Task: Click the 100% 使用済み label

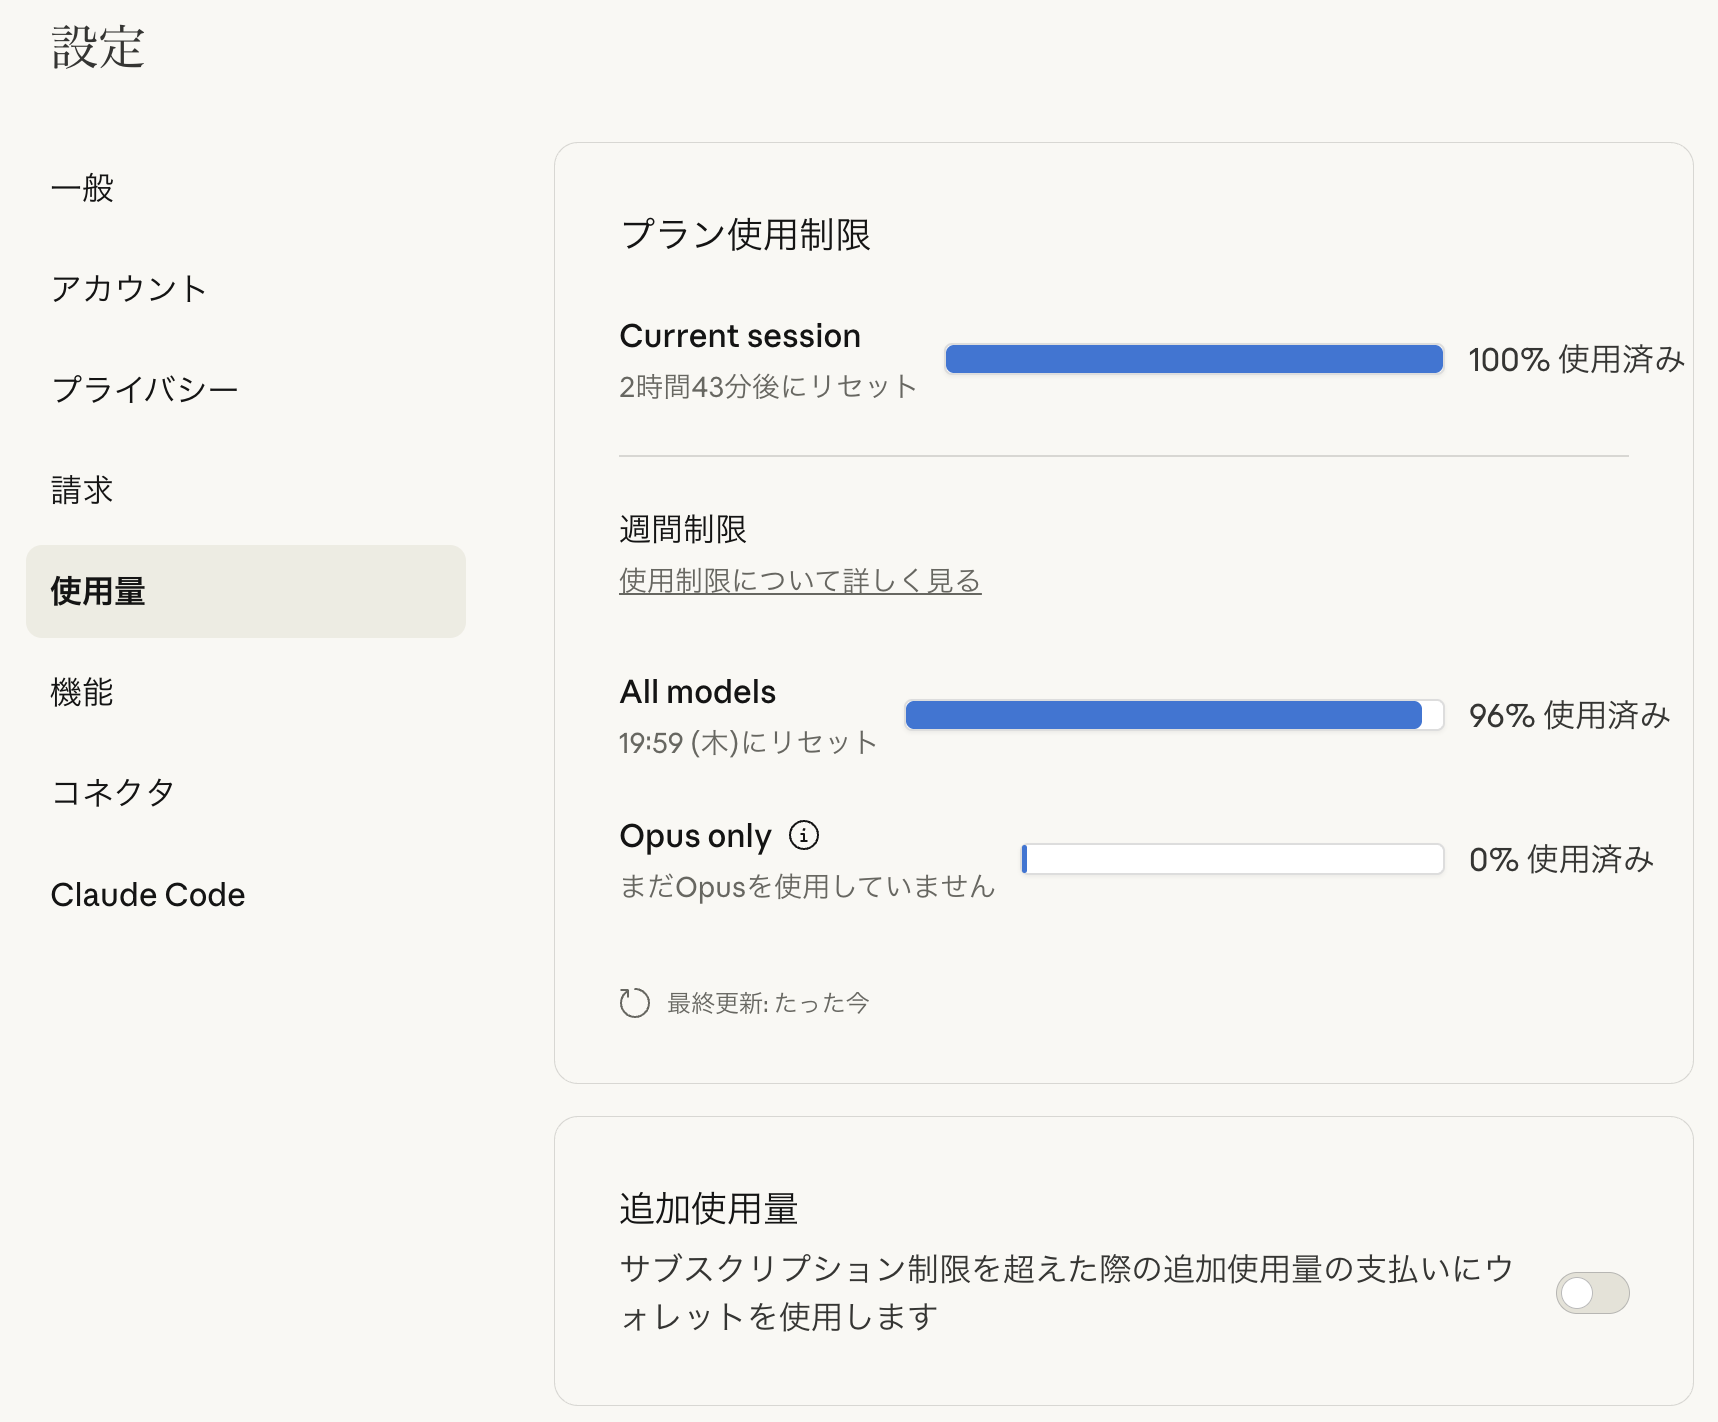Action: (x=1576, y=359)
